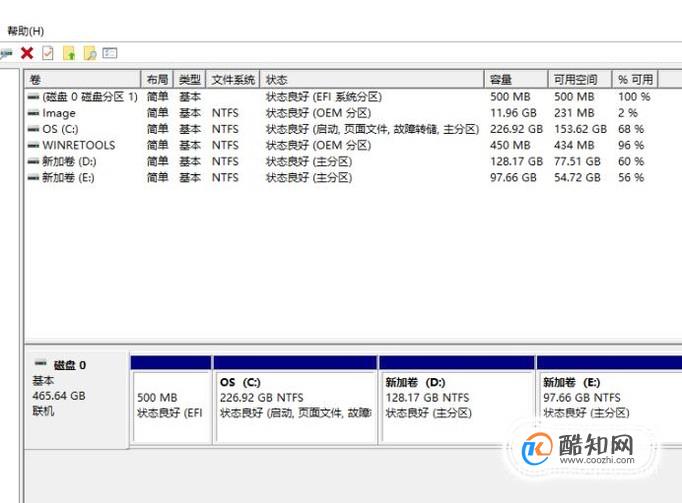Sort by the % 可用 column header
Viewport: 682px width, 503px height.
click(635, 80)
